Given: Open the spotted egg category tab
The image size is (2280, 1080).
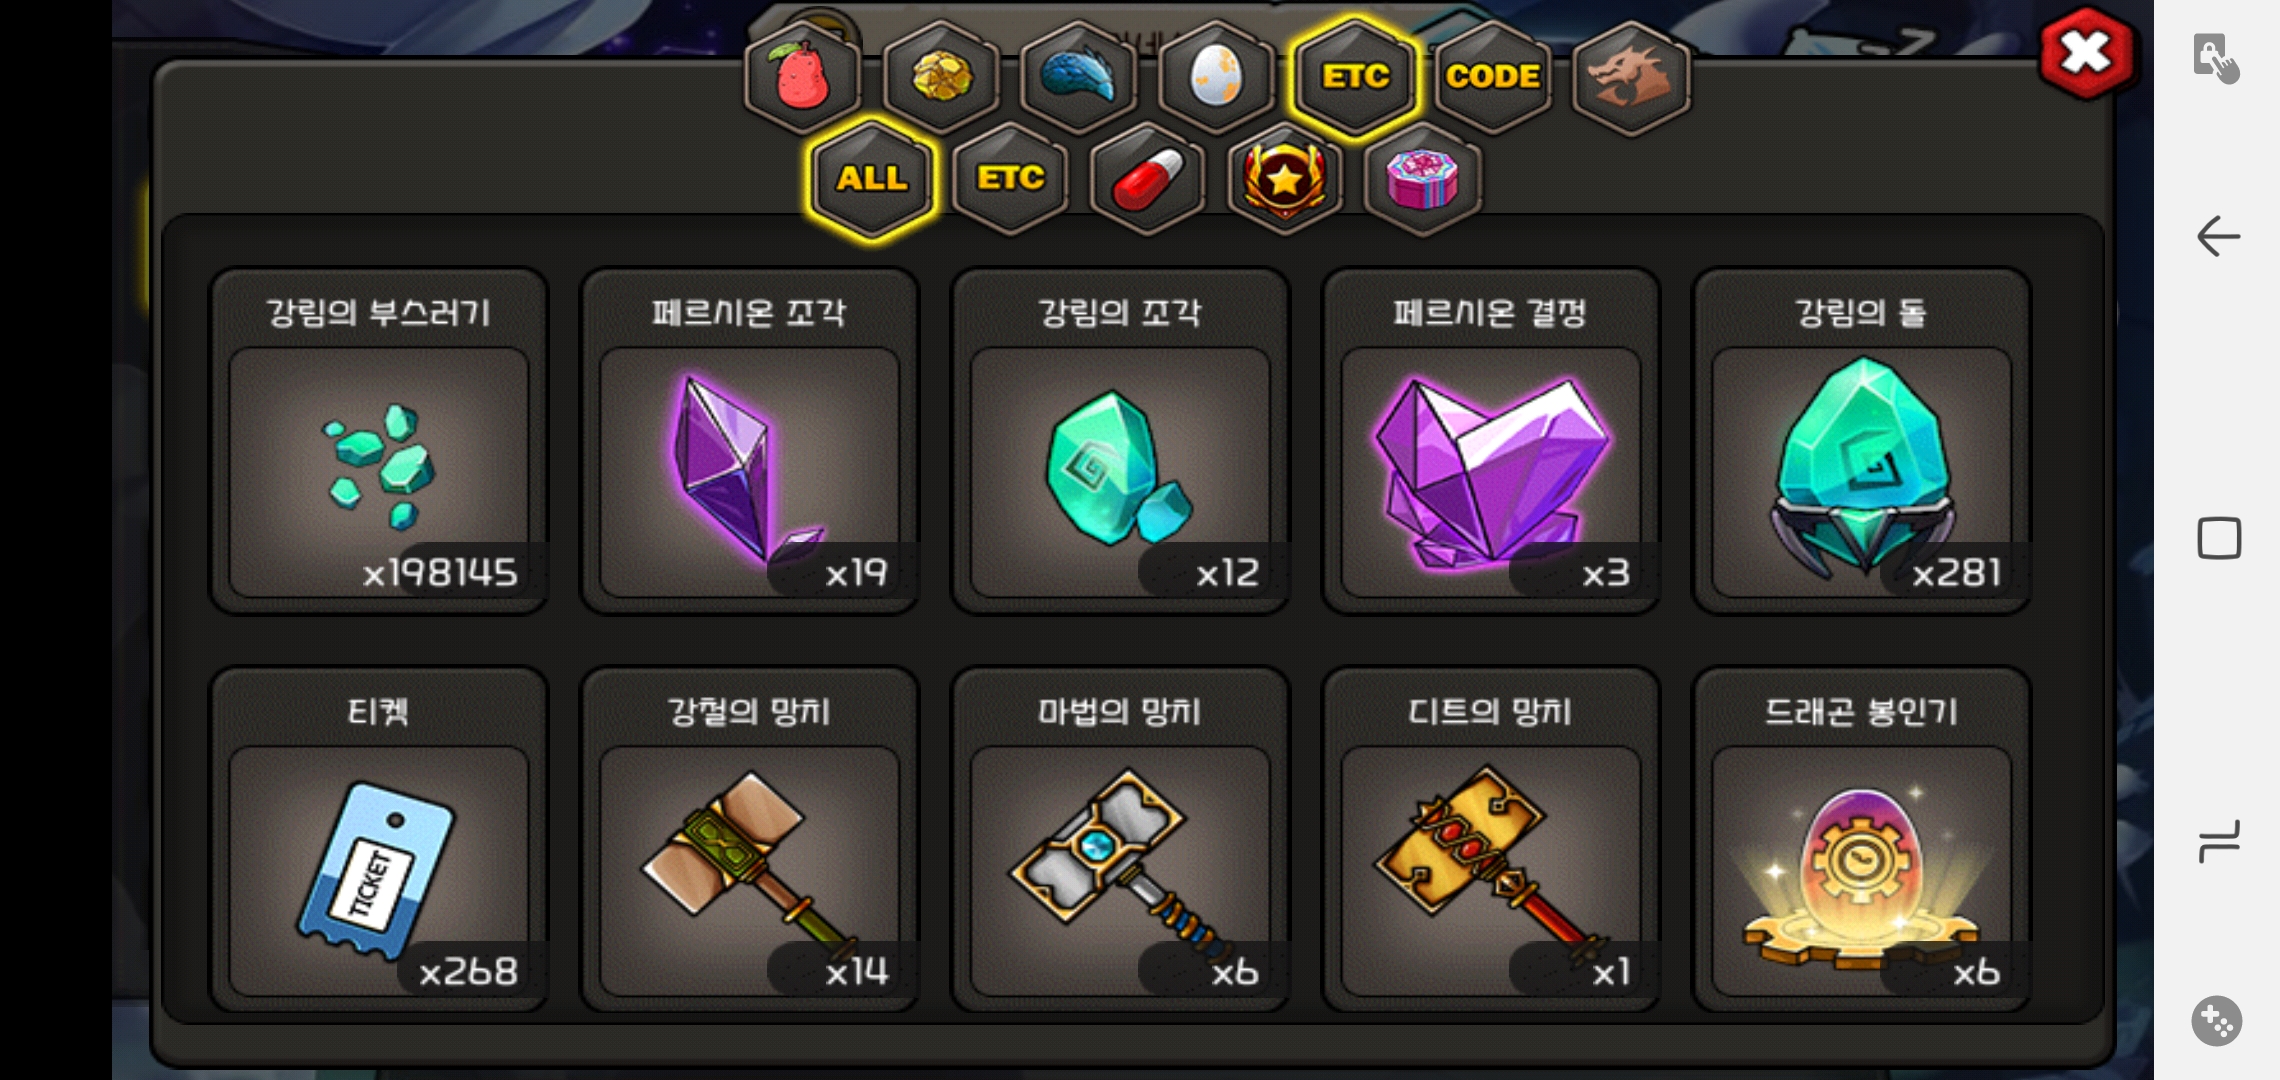Looking at the screenshot, I should (x=1217, y=78).
